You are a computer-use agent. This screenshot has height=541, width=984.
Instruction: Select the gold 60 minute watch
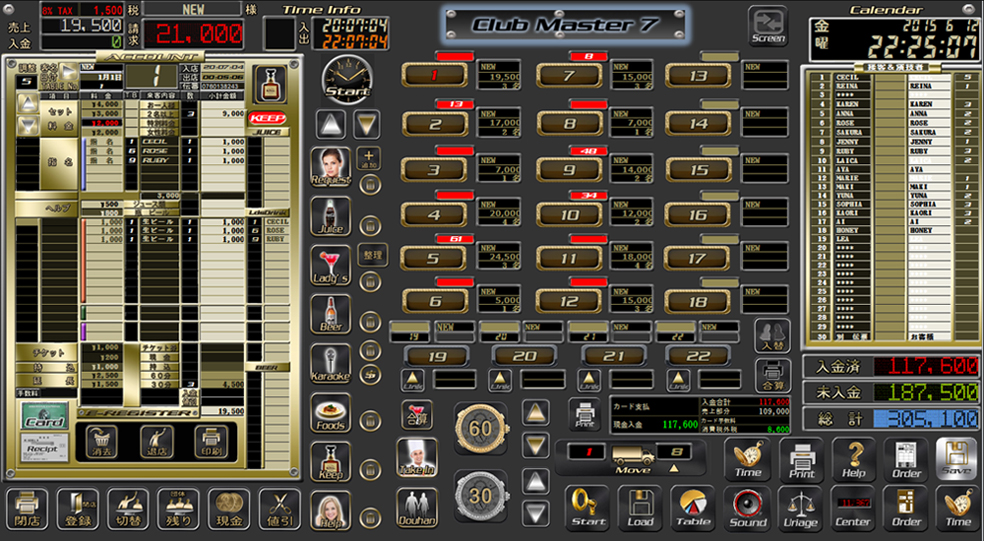click(x=481, y=429)
